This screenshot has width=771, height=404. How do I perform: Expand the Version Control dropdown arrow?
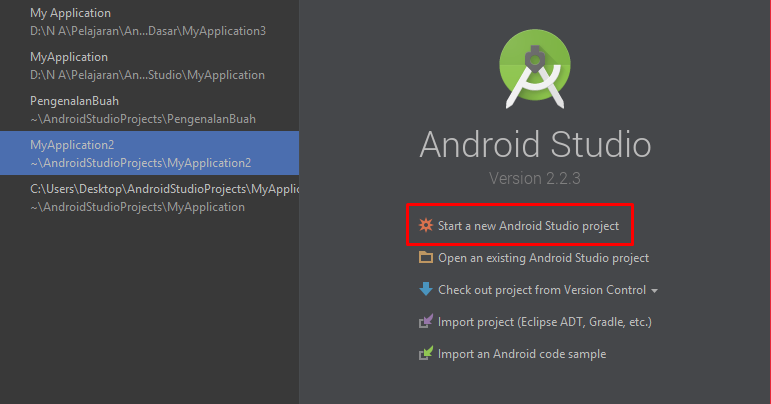[x=654, y=291]
